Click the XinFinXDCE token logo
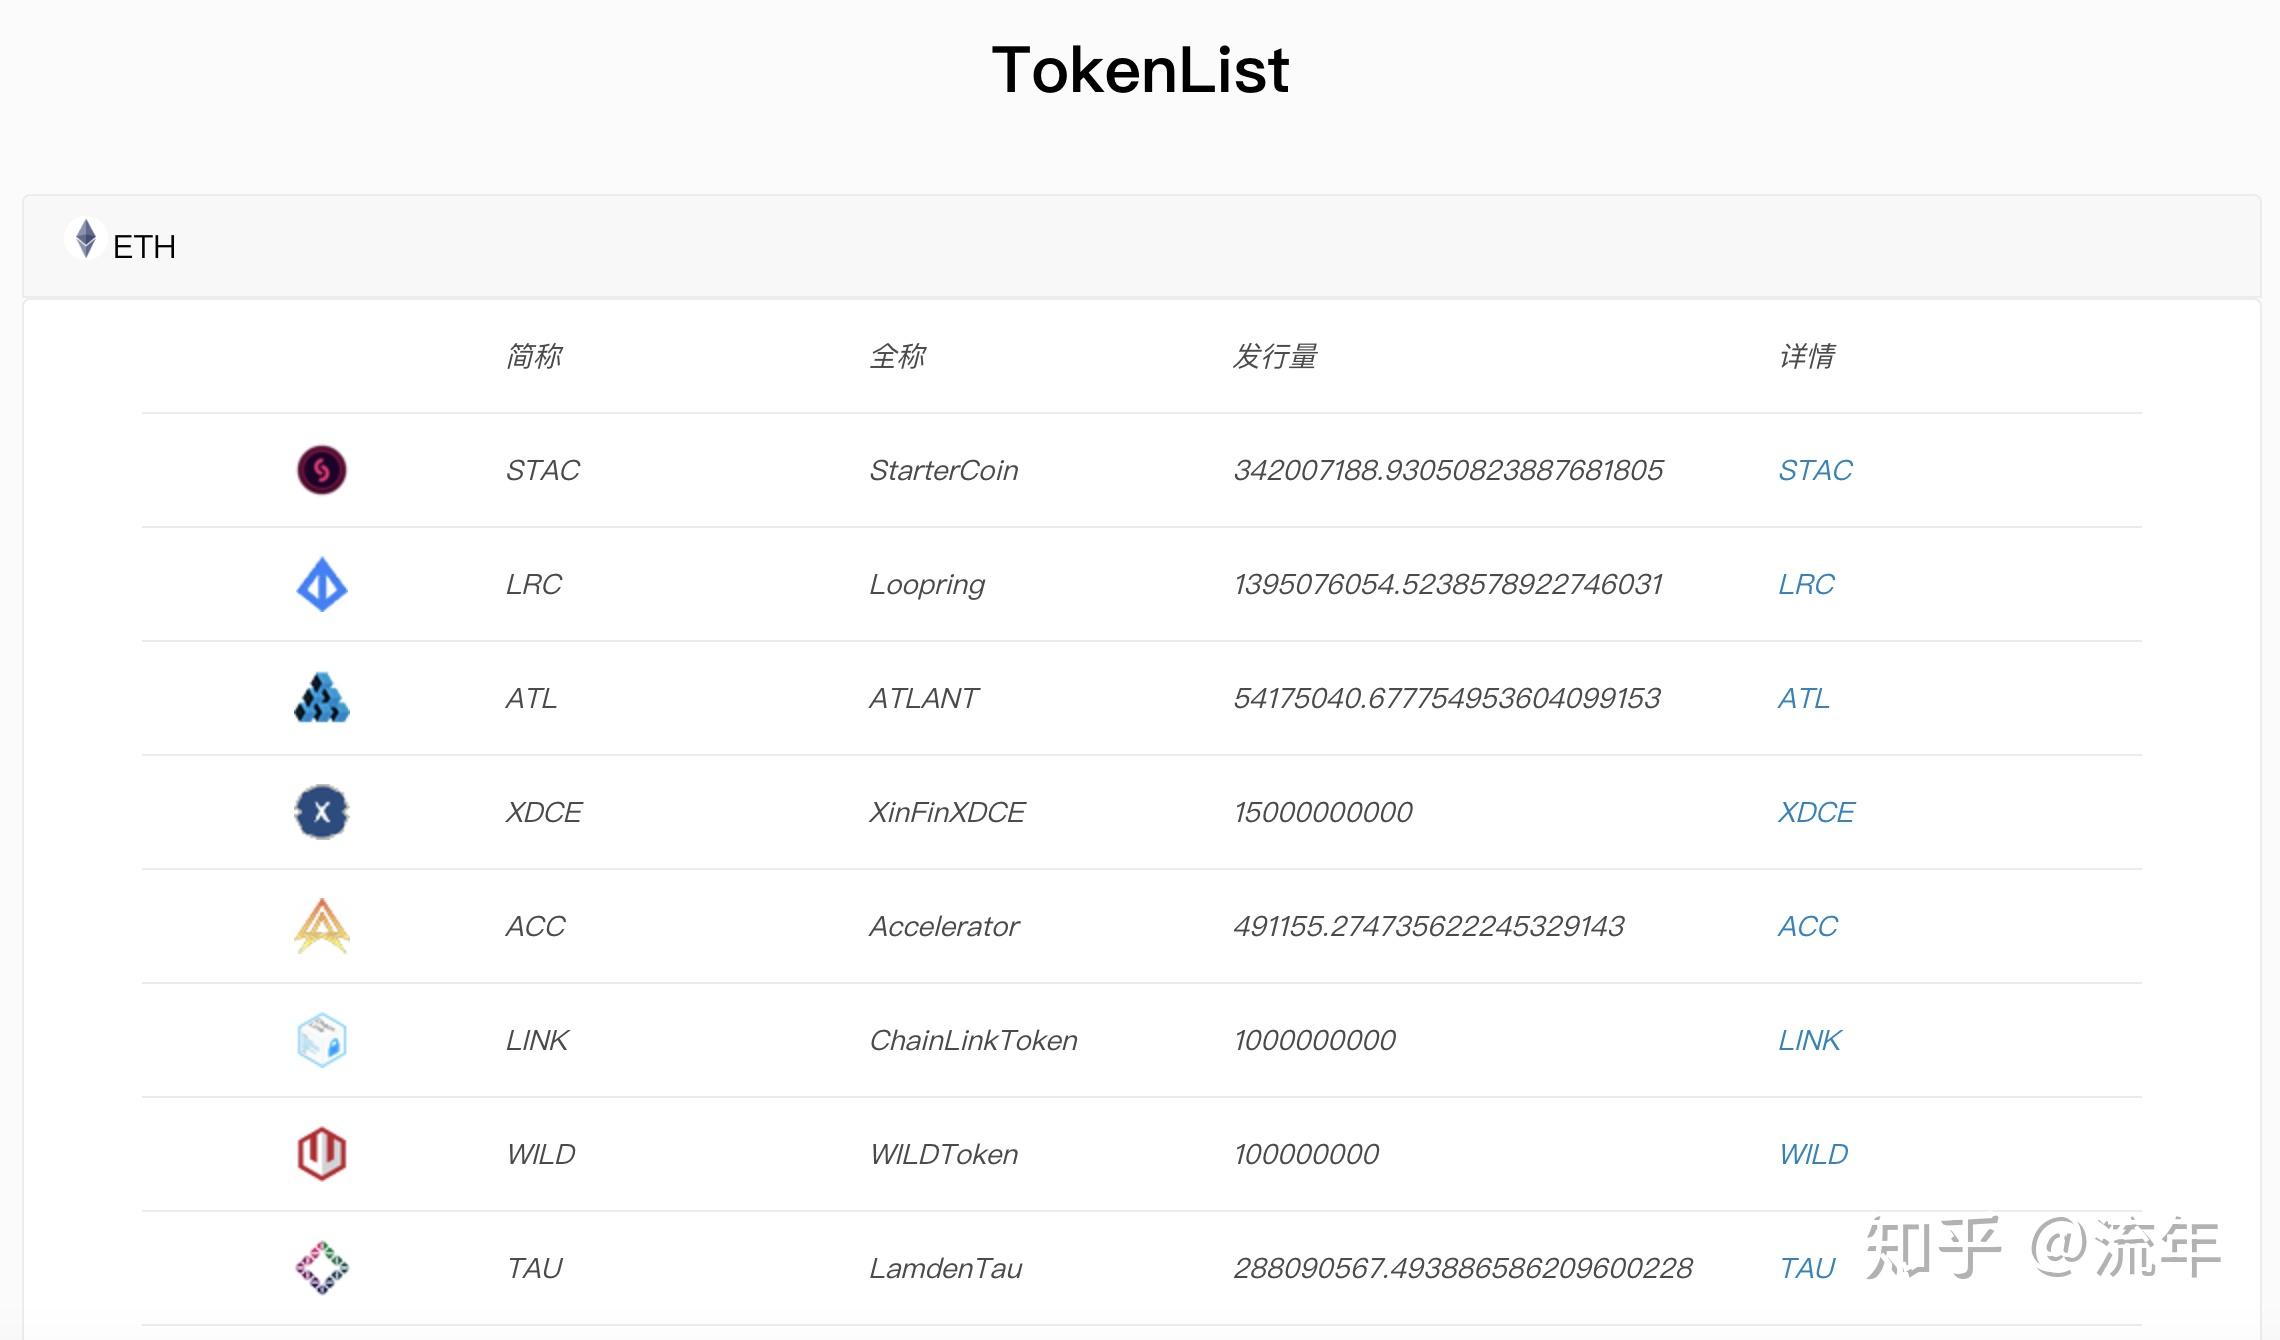This screenshot has height=1340, width=2280. point(321,812)
